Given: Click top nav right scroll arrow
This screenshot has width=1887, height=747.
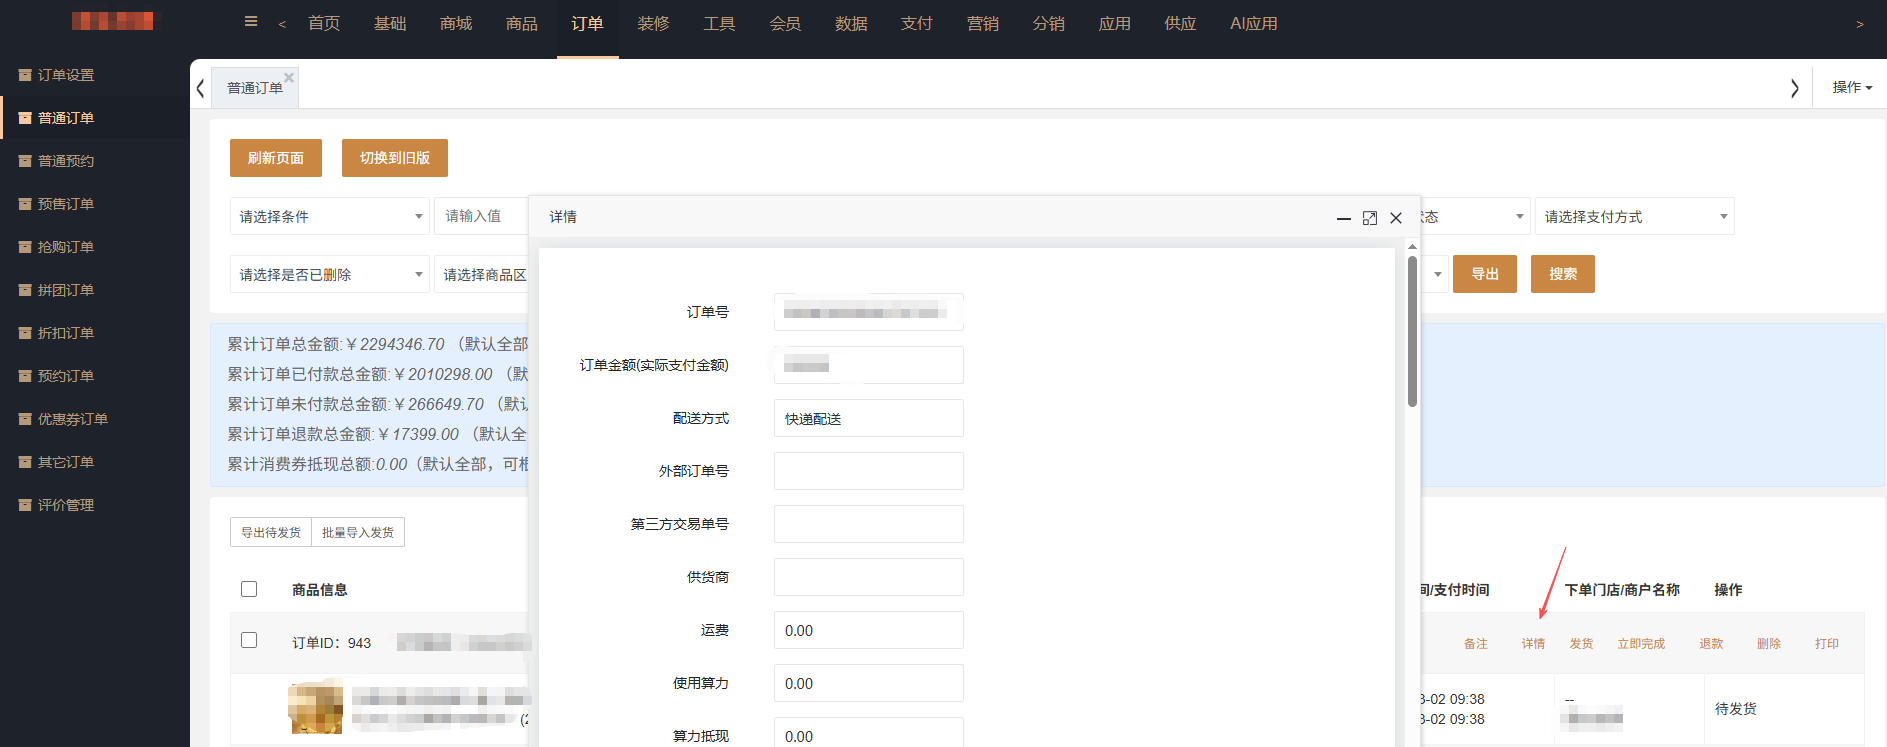Looking at the screenshot, I should [1859, 24].
